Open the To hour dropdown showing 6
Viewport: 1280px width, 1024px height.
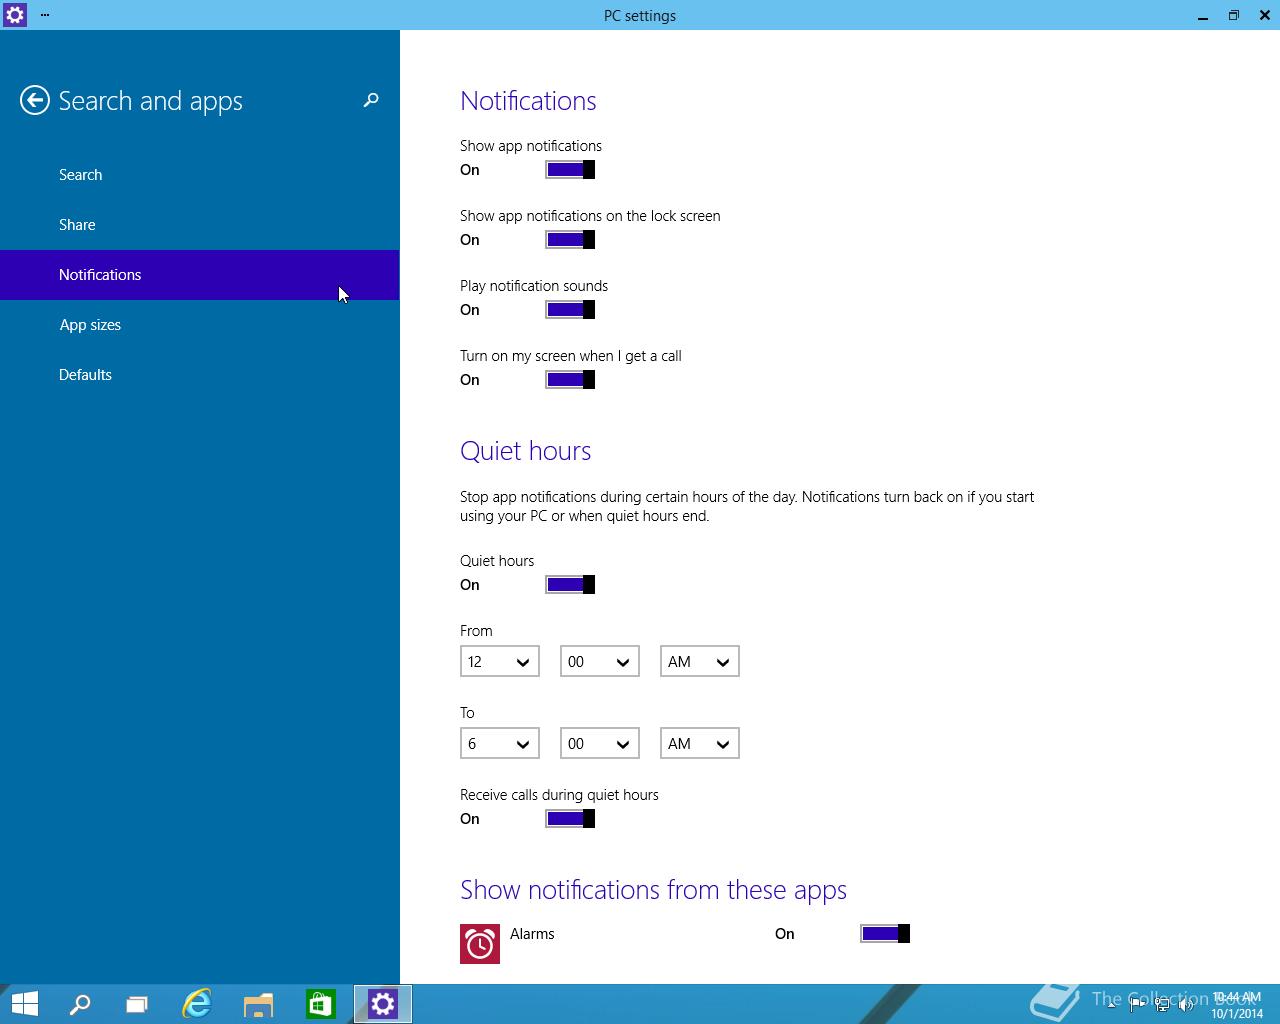[x=500, y=744]
